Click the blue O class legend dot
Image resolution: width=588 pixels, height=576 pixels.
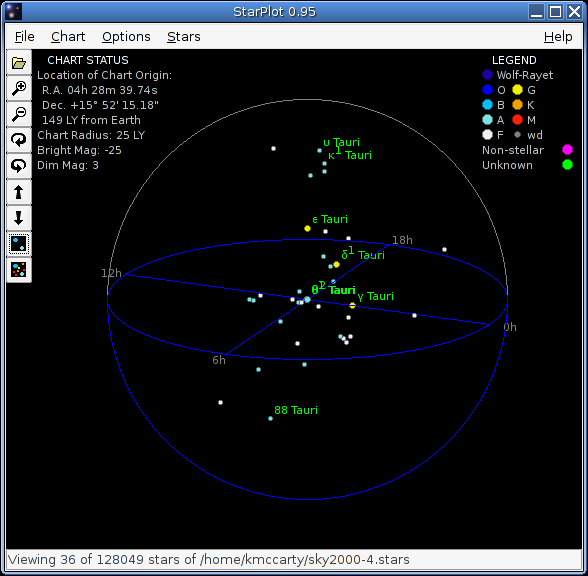click(488, 90)
